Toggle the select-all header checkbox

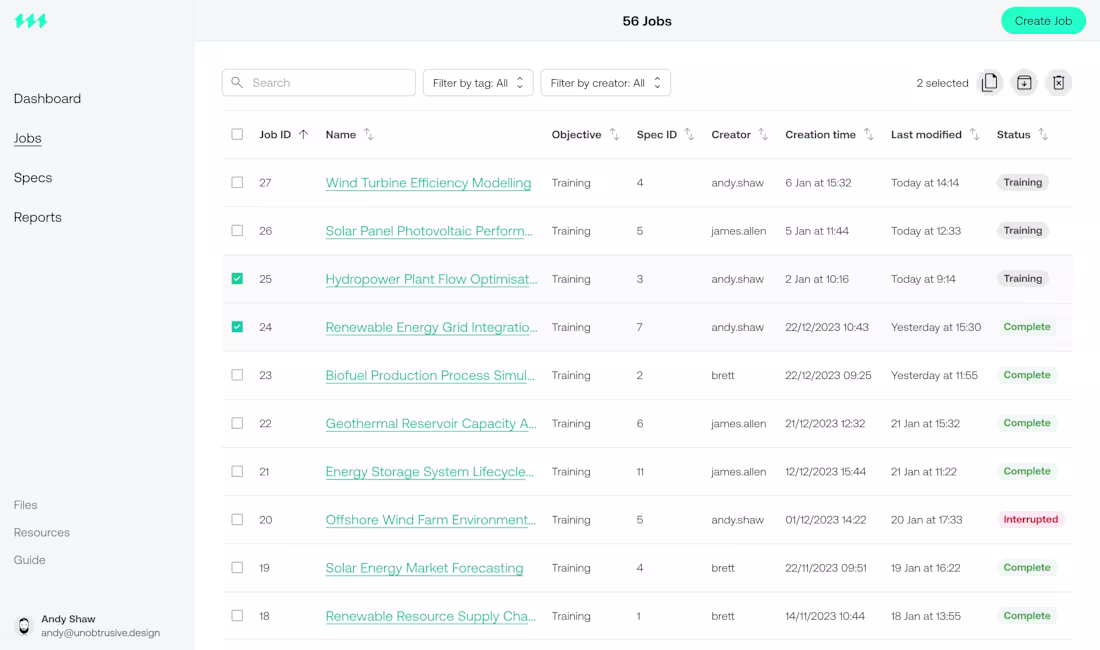click(x=237, y=135)
